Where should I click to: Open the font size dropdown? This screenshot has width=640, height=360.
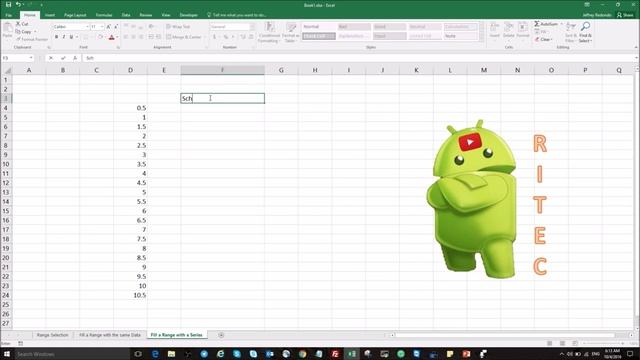pos(102,27)
